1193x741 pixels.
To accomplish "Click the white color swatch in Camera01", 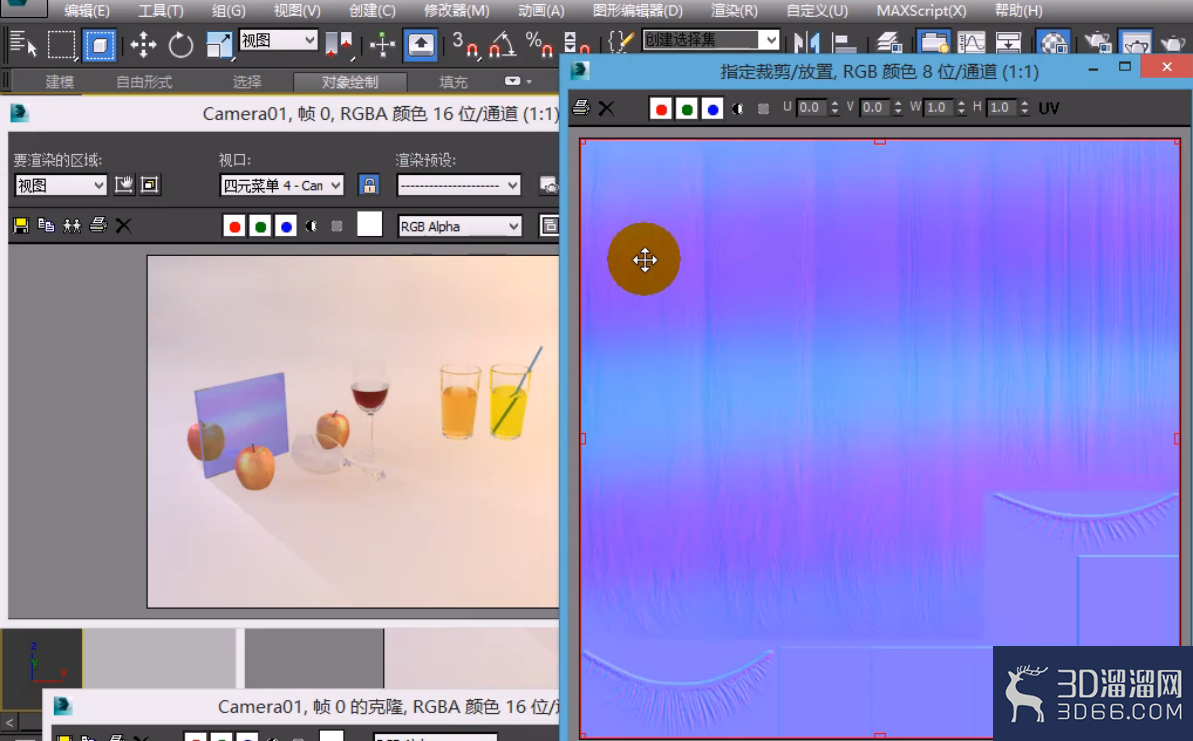I will [370, 224].
